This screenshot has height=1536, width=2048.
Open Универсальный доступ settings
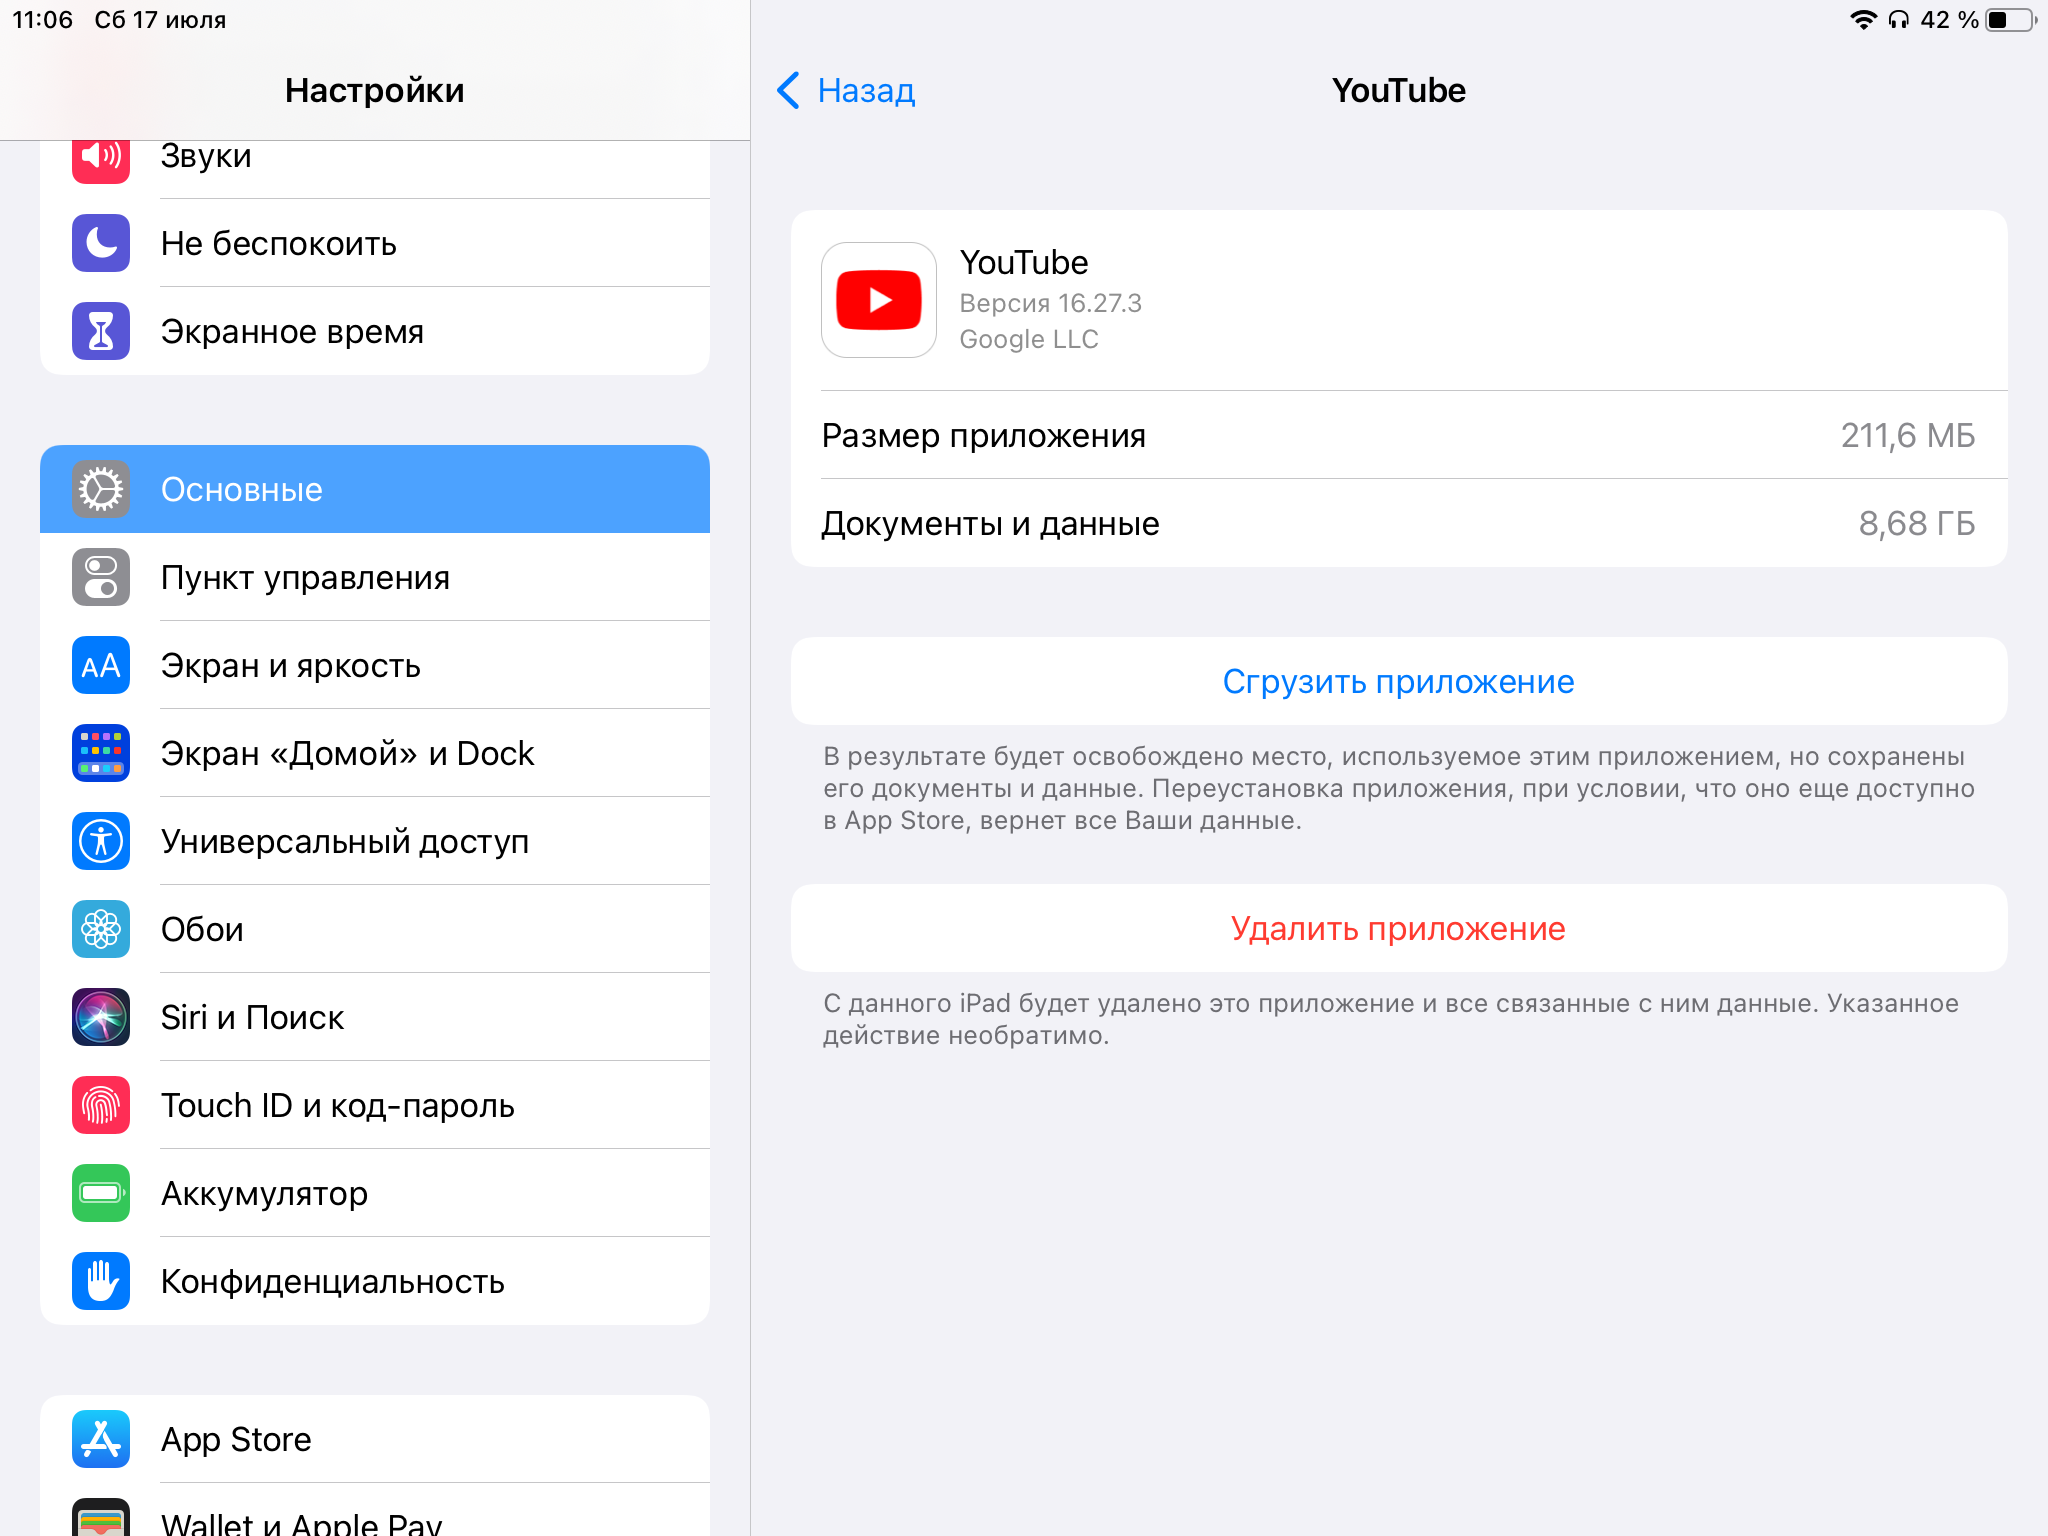point(375,841)
